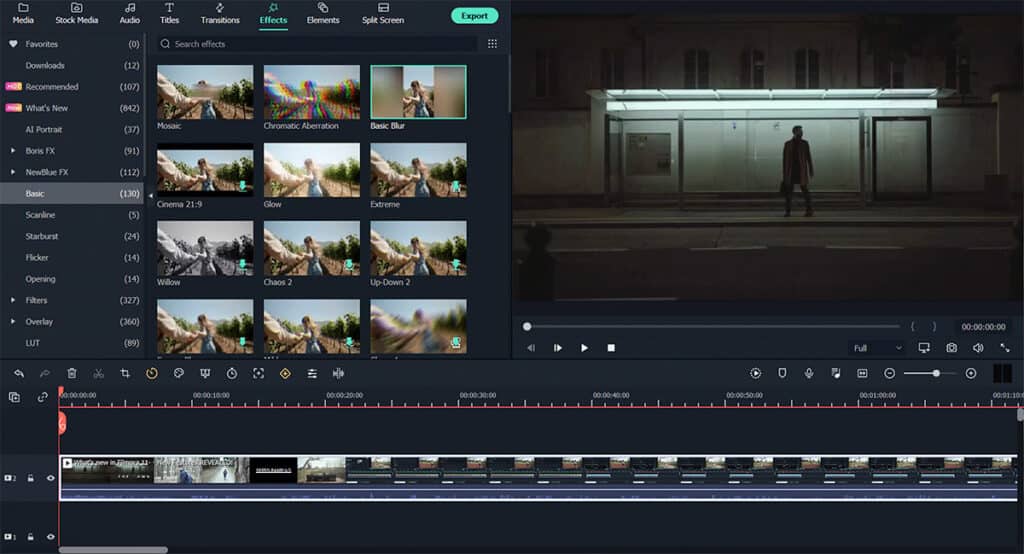Open the Full preview quality dropdown
1024x554 pixels.
point(877,348)
